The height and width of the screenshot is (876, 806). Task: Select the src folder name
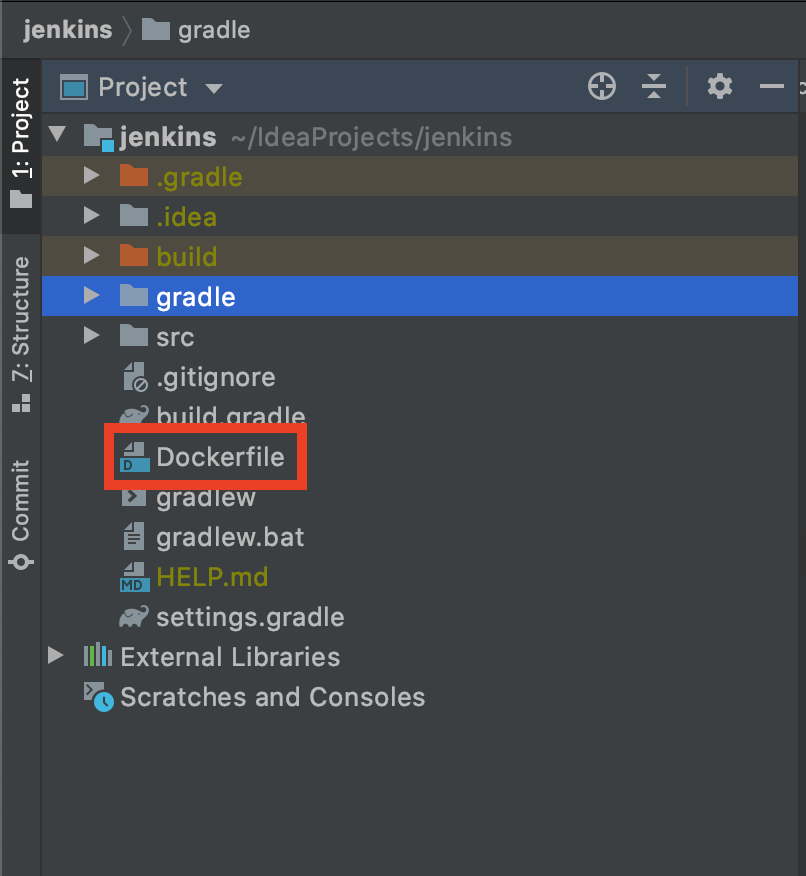click(175, 338)
